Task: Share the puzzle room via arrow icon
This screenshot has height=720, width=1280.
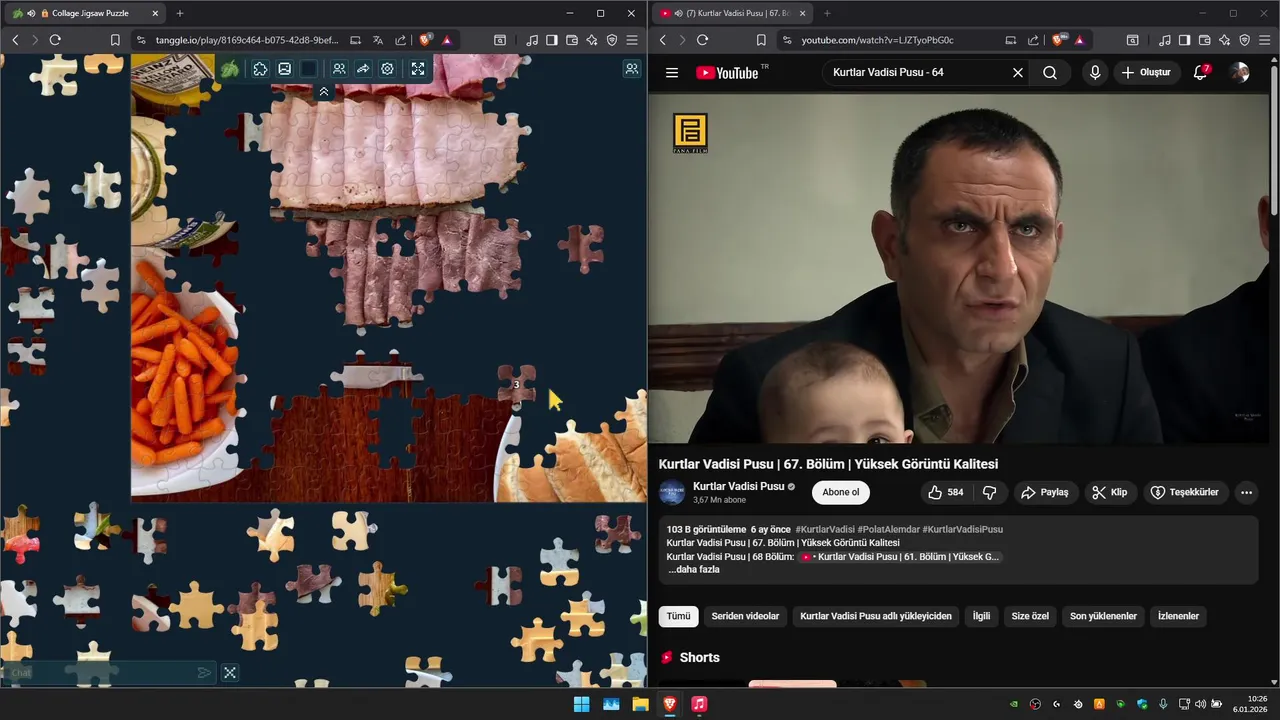Action: click(363, 69)
